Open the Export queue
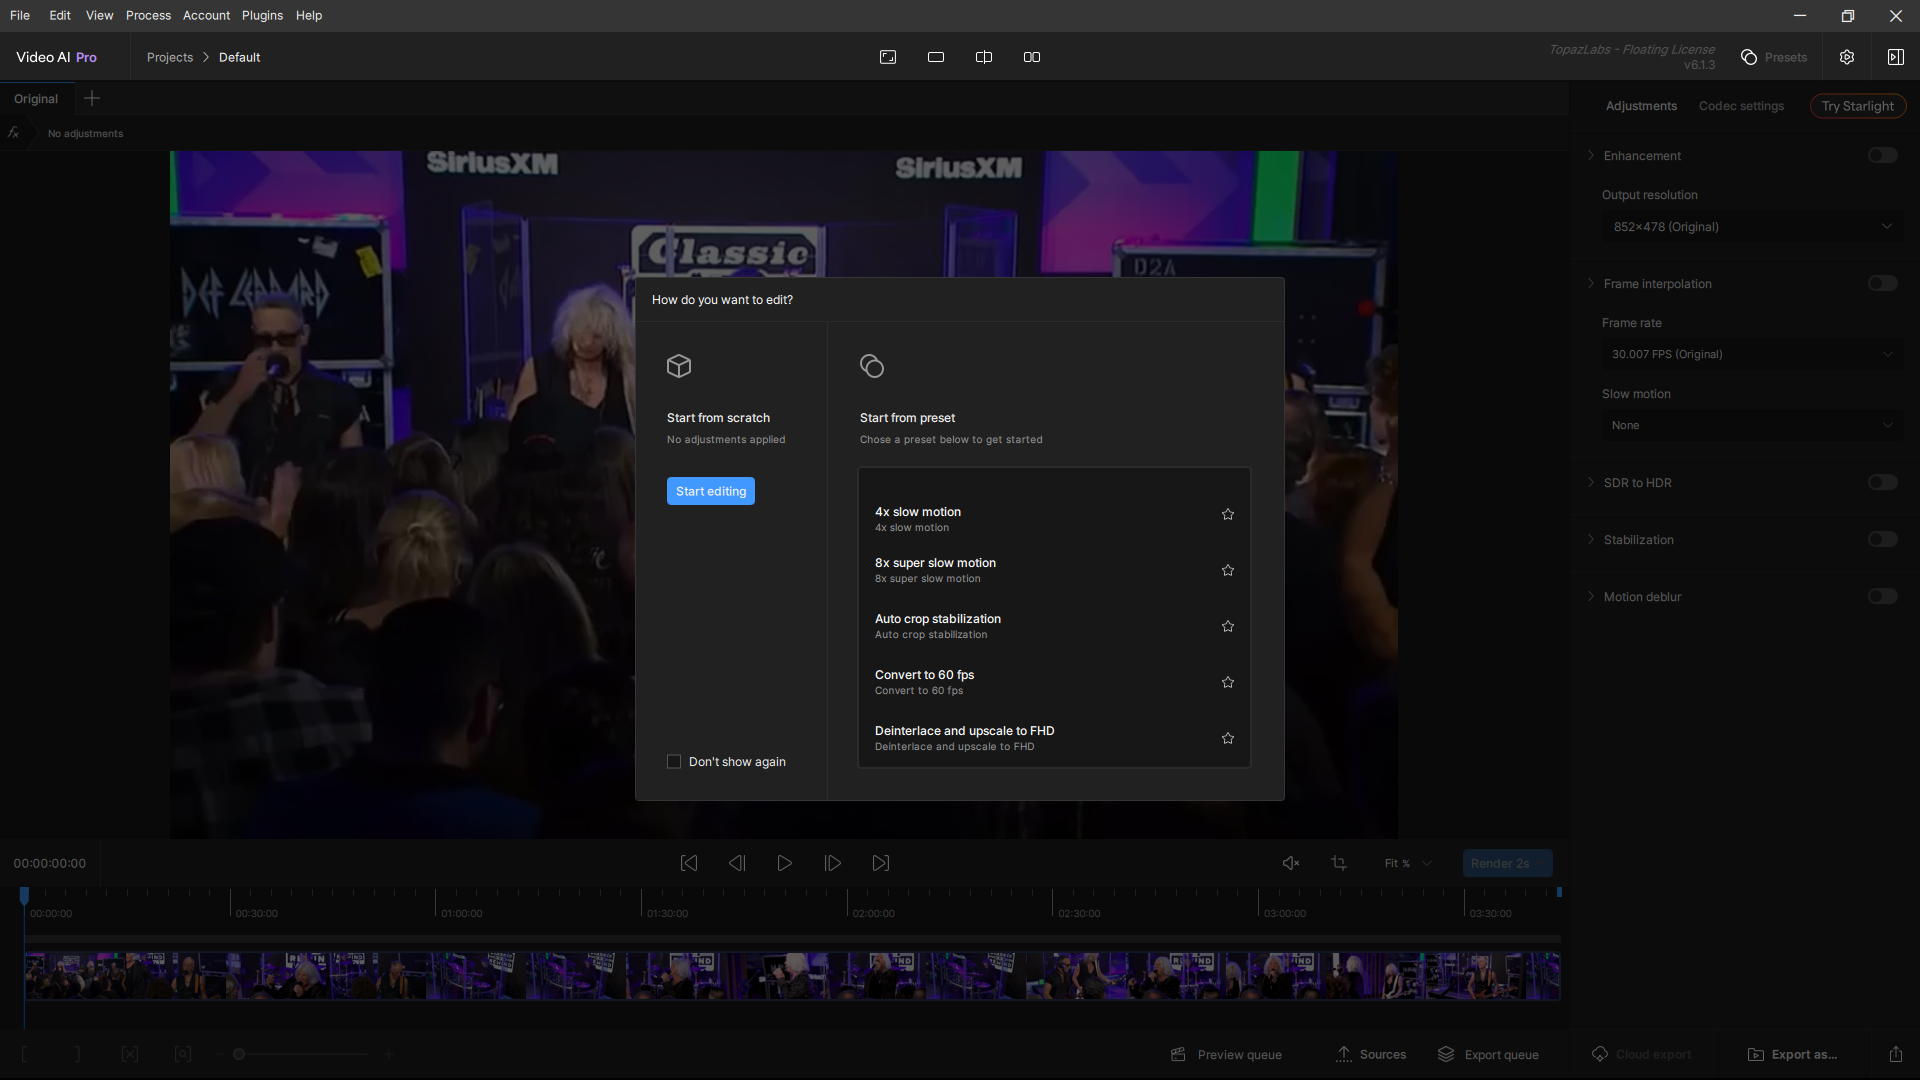1920x1080 pixels. pyautogui.click(x=1489, y=1054)
